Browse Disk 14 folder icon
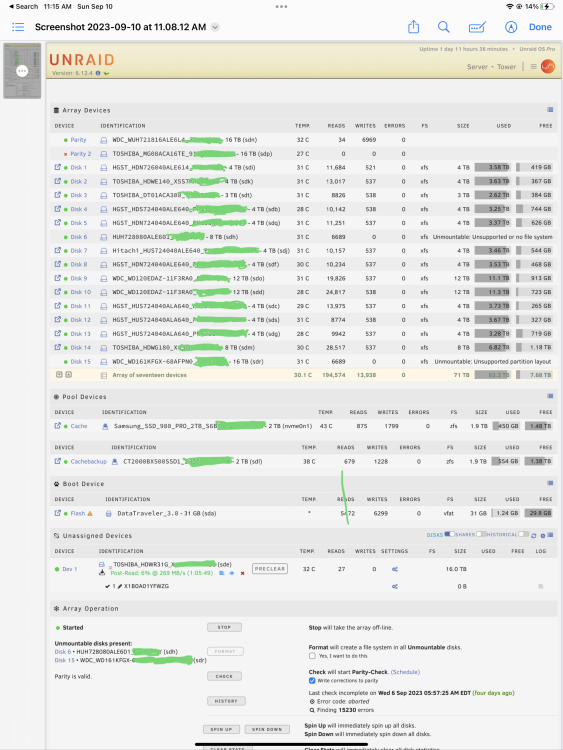The height and width of the screenshot is (750, 563). [58, 347]
